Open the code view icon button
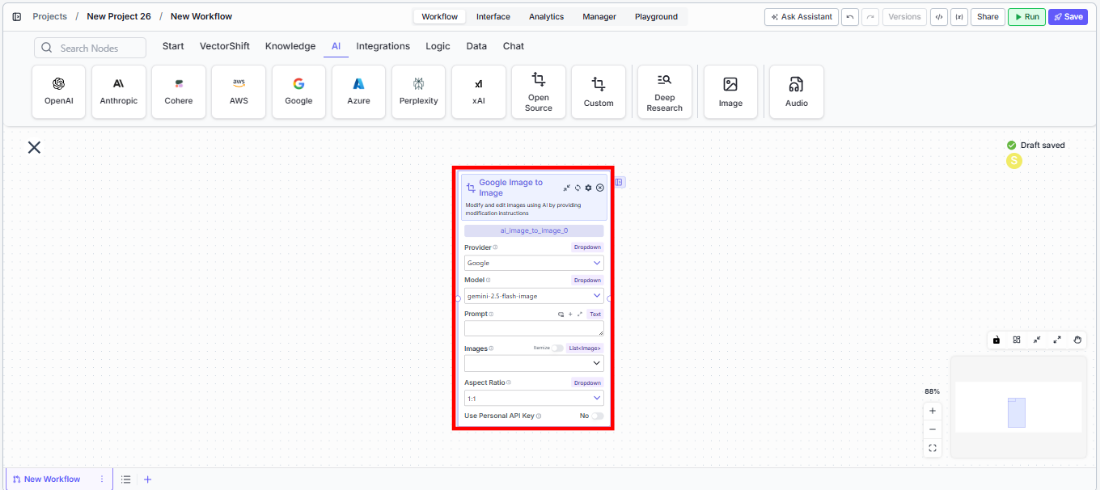Image resolution: width=1100 pixels, height=490 pixels. 939,17
